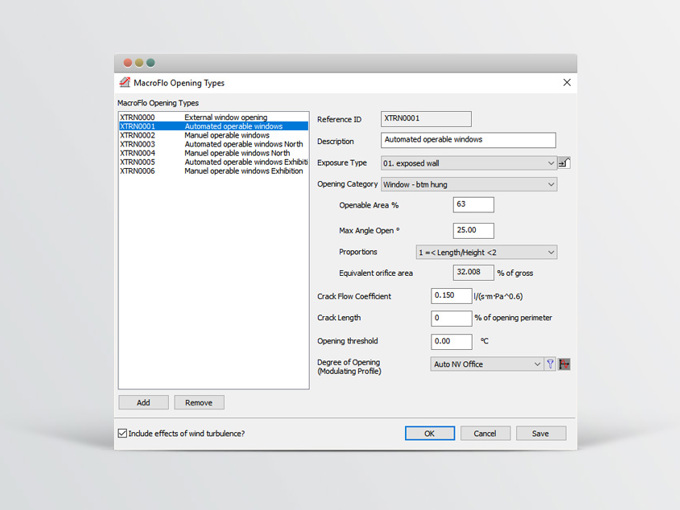Click the exposure type editor icon
Image resolution: width=680 pixels, height=510 pixels.
[564, 163]
